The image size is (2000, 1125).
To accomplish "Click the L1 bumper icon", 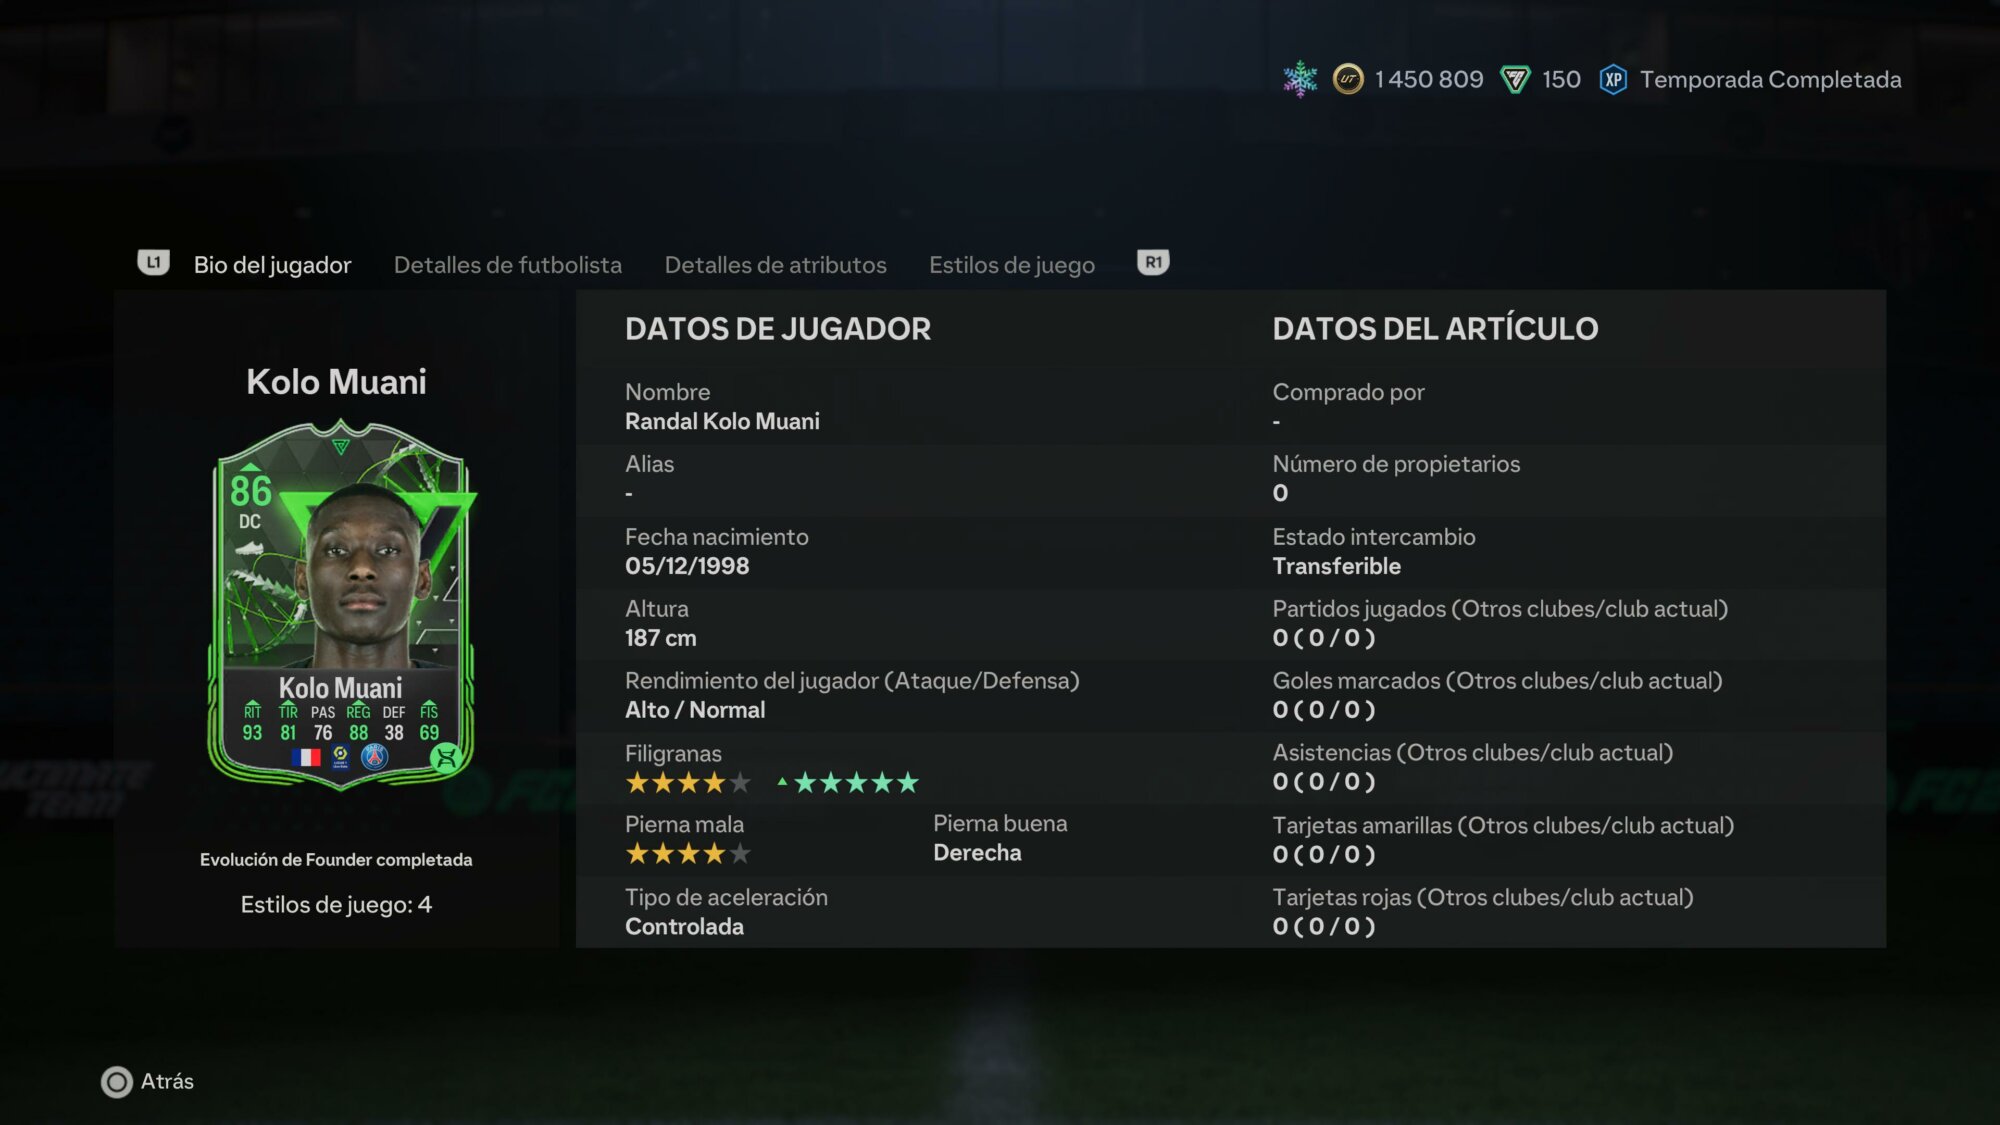I will (153, 263).
